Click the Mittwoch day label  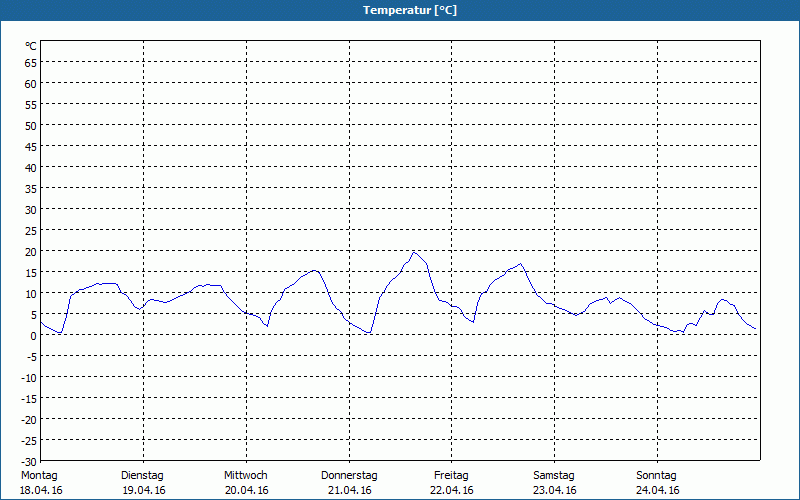(x=246, y=476)
